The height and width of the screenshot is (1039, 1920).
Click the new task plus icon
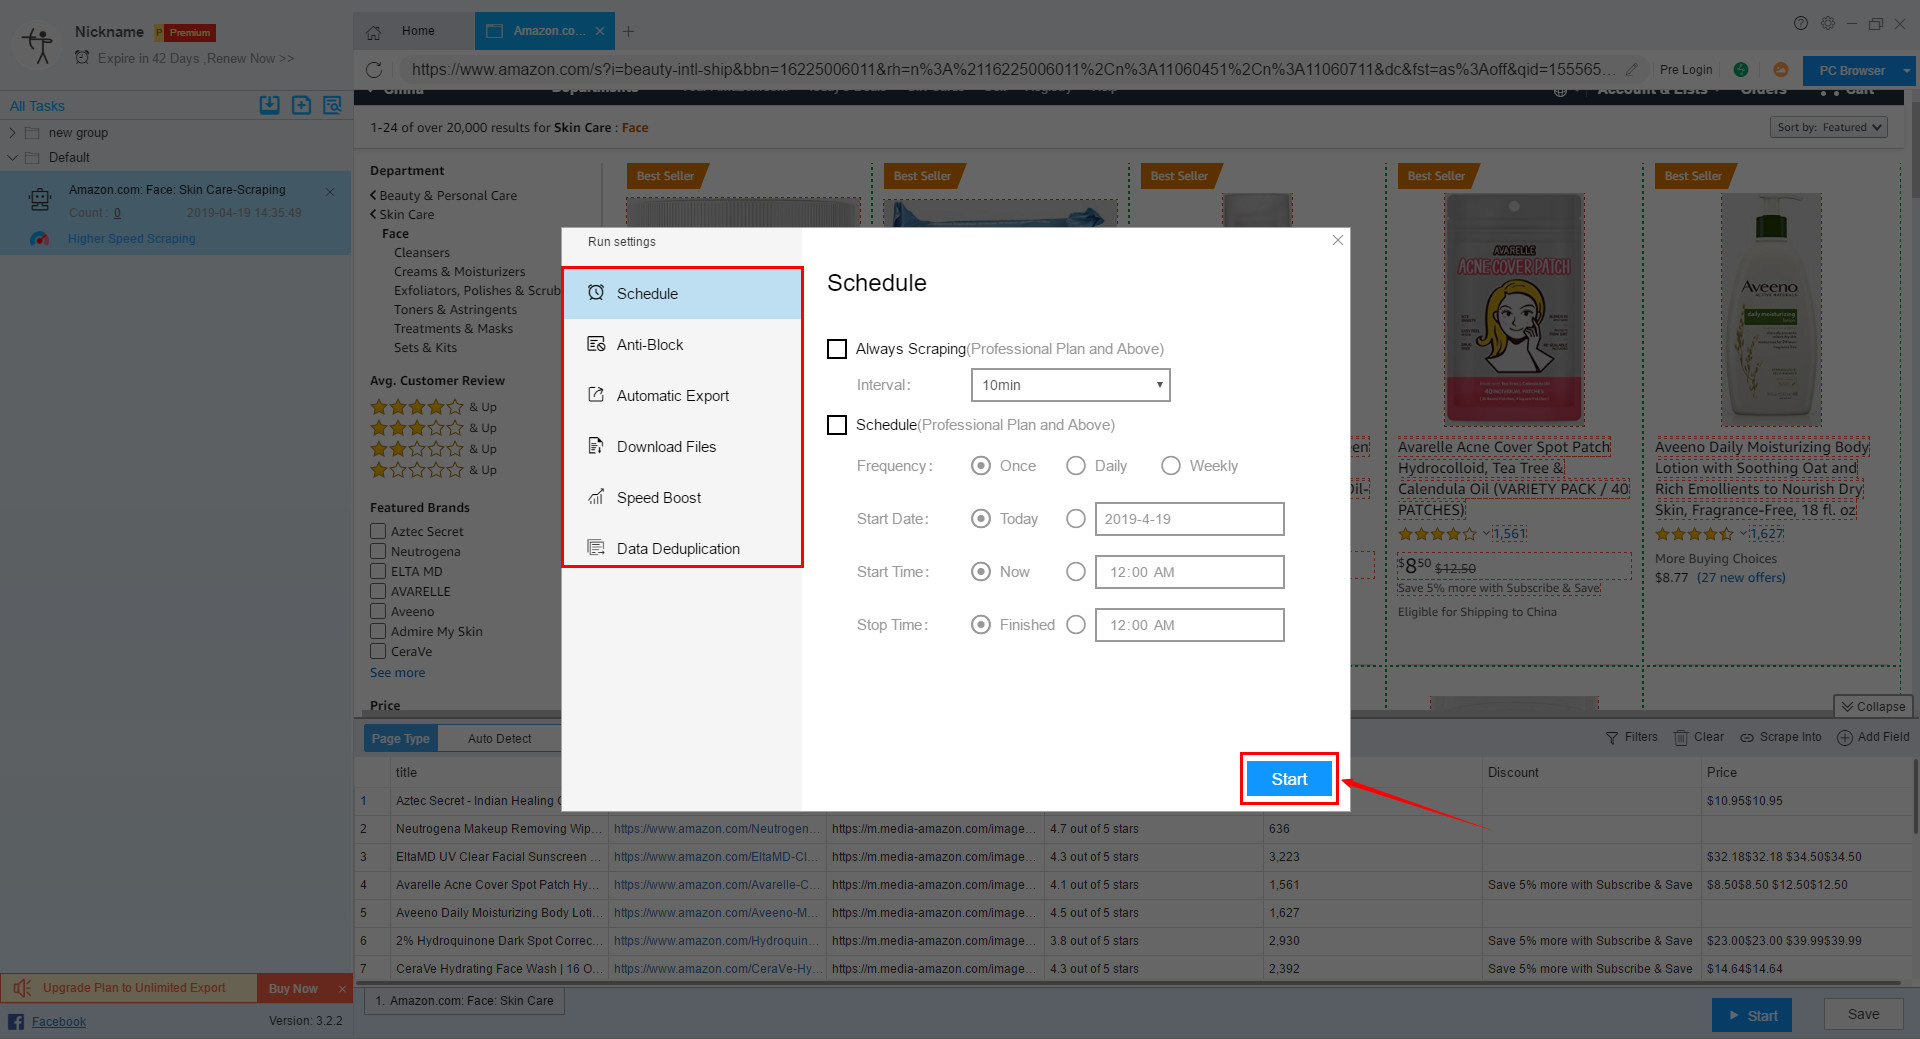tap(301, 105)
